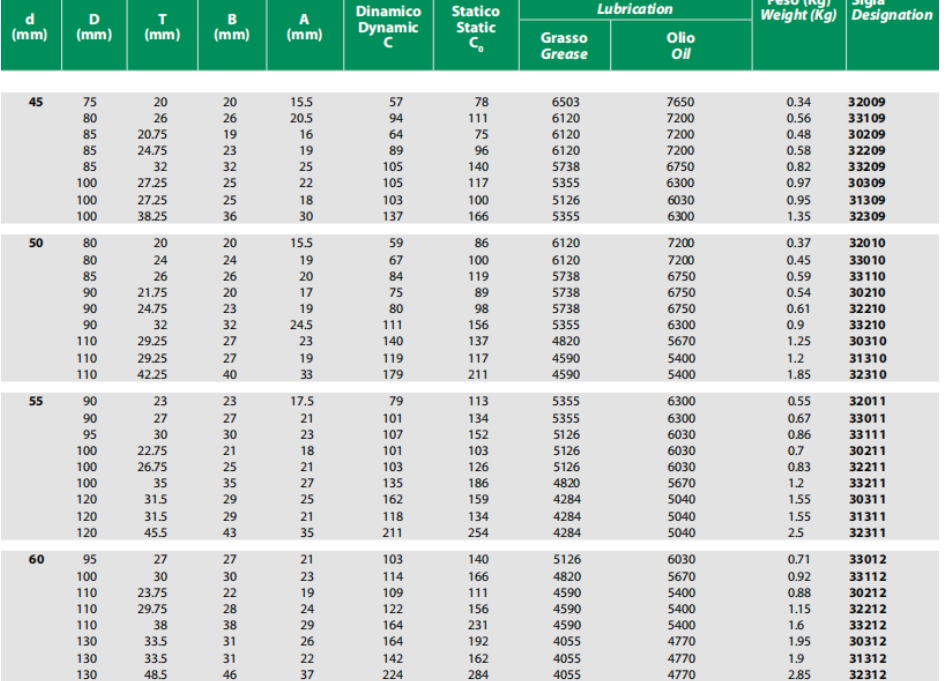Select designation 30209

[x=867, y=134]
